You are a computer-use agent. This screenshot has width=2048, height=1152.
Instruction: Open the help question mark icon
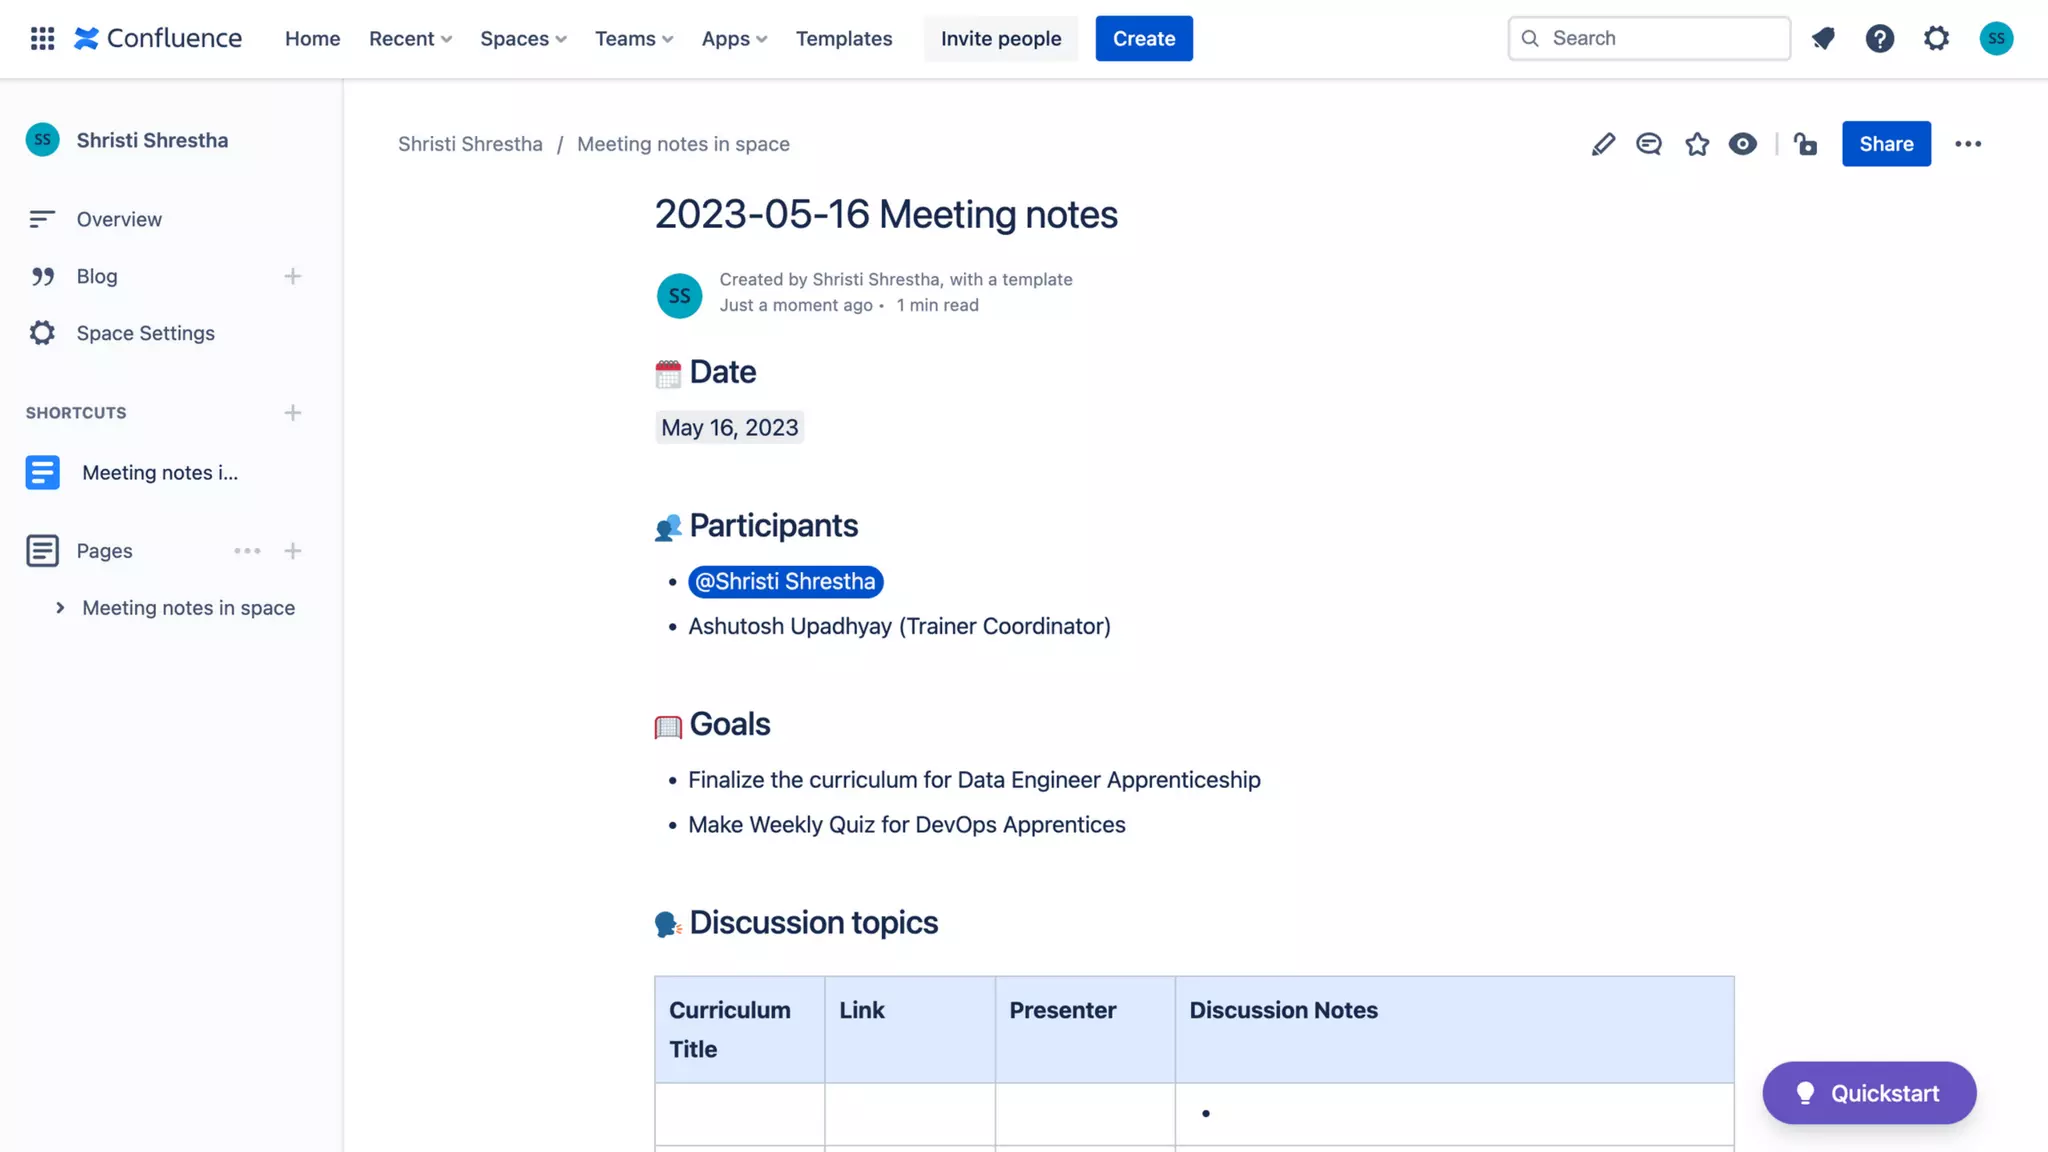coord(1880,38)
